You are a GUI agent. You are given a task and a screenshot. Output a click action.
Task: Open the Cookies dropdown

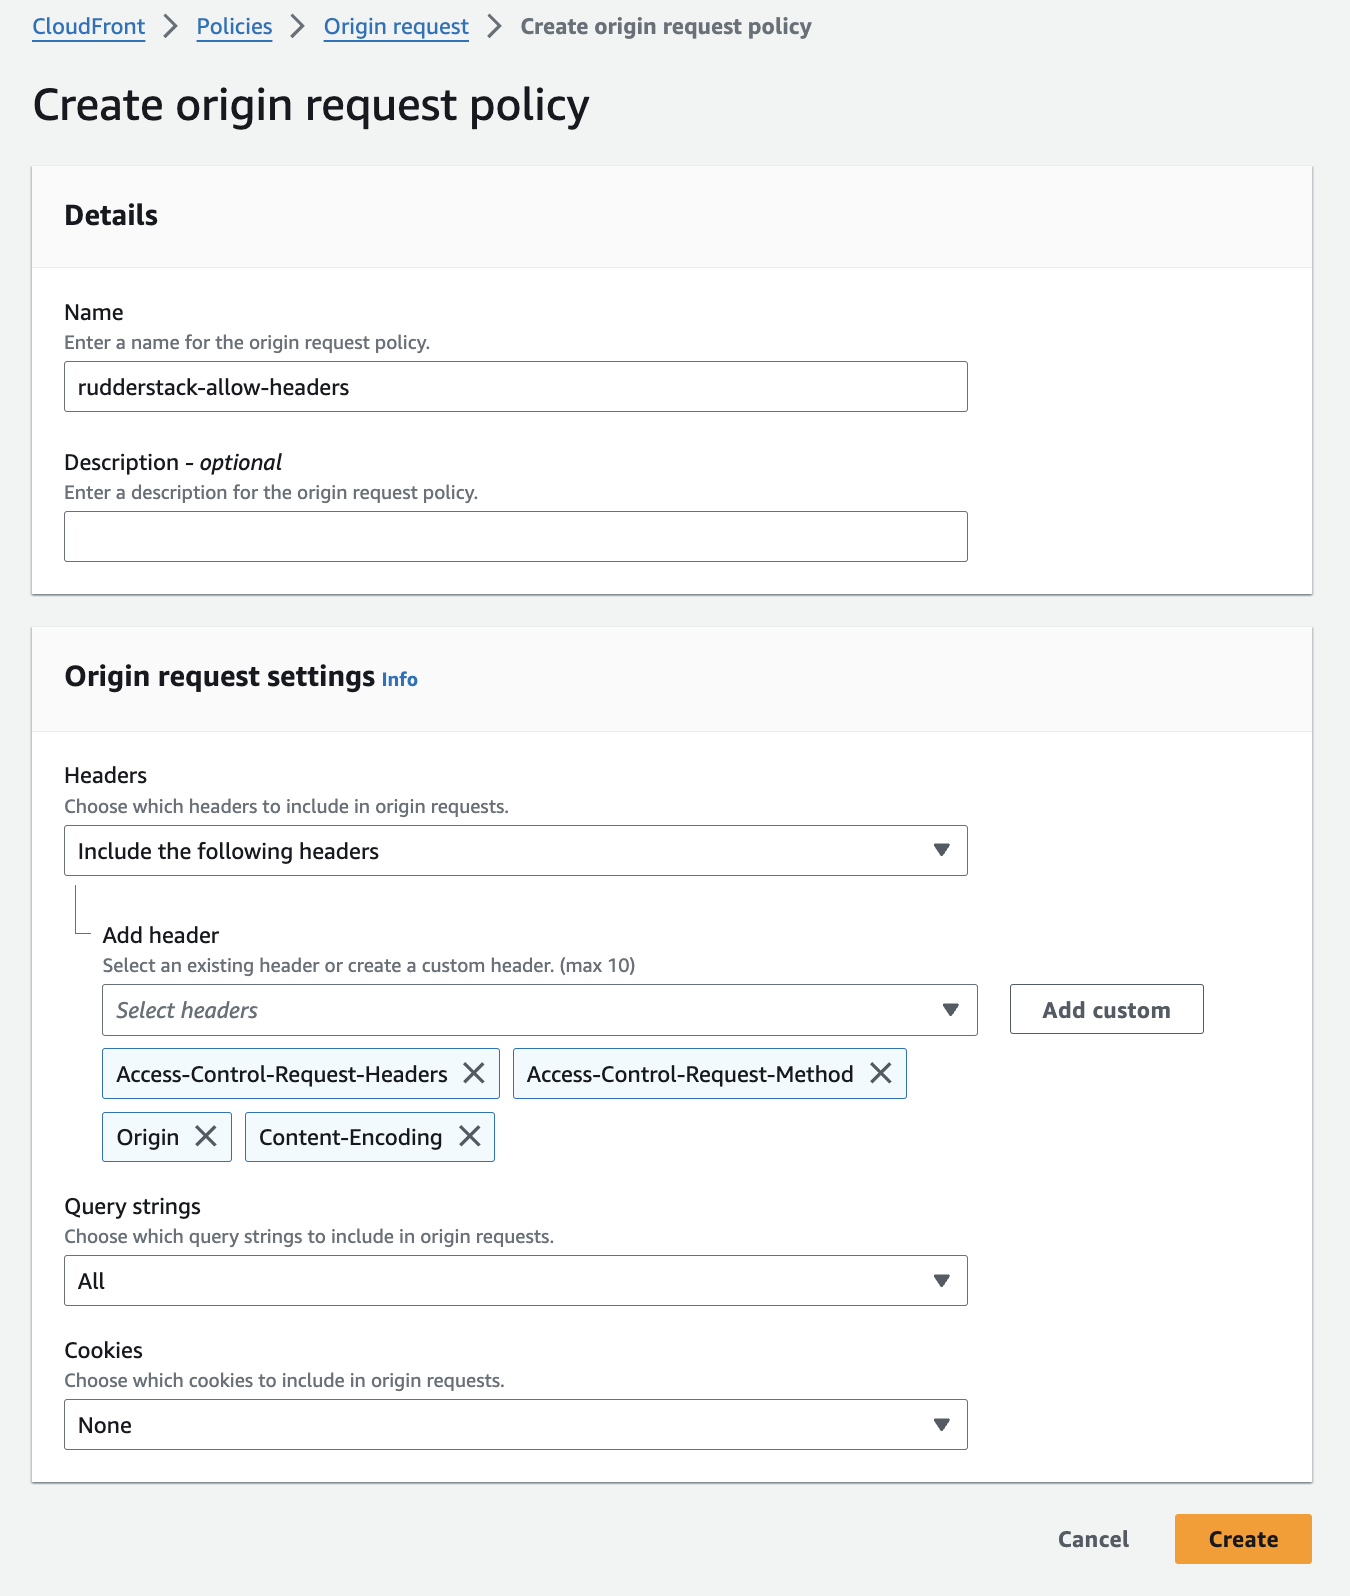(516, 1425)
